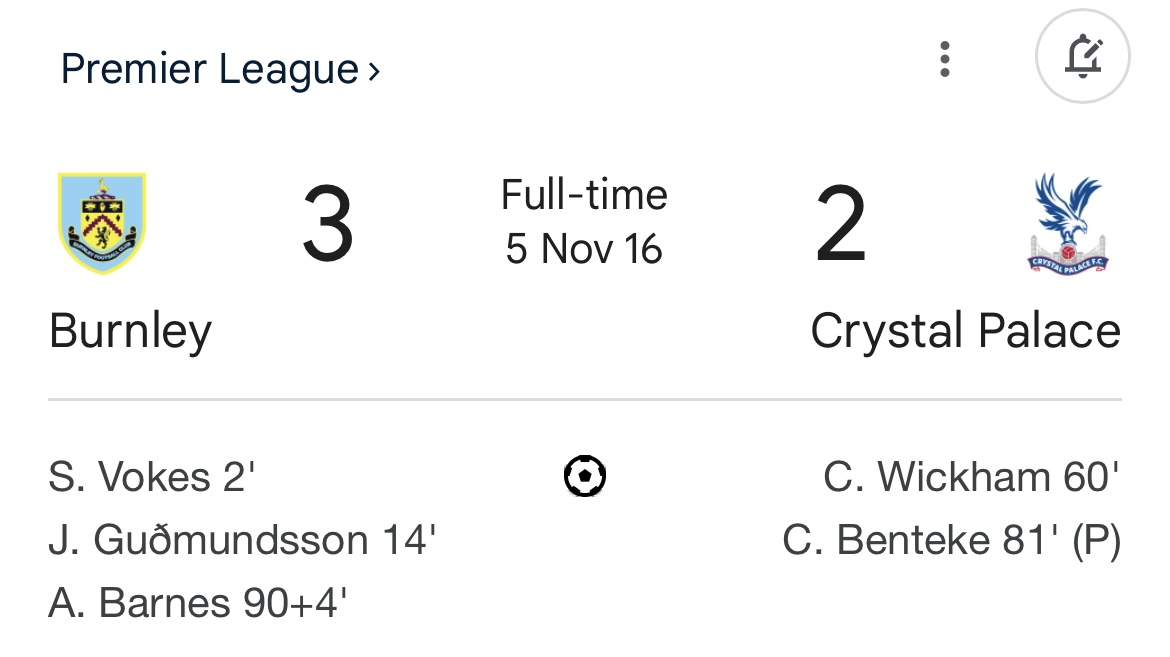1170x657 pixels.
Task: Open the three-dot more options menu
Action: tap(944, 59)
